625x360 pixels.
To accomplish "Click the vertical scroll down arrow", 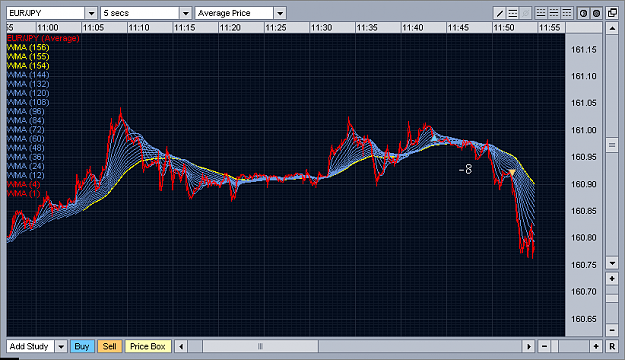I will point(612,263).
